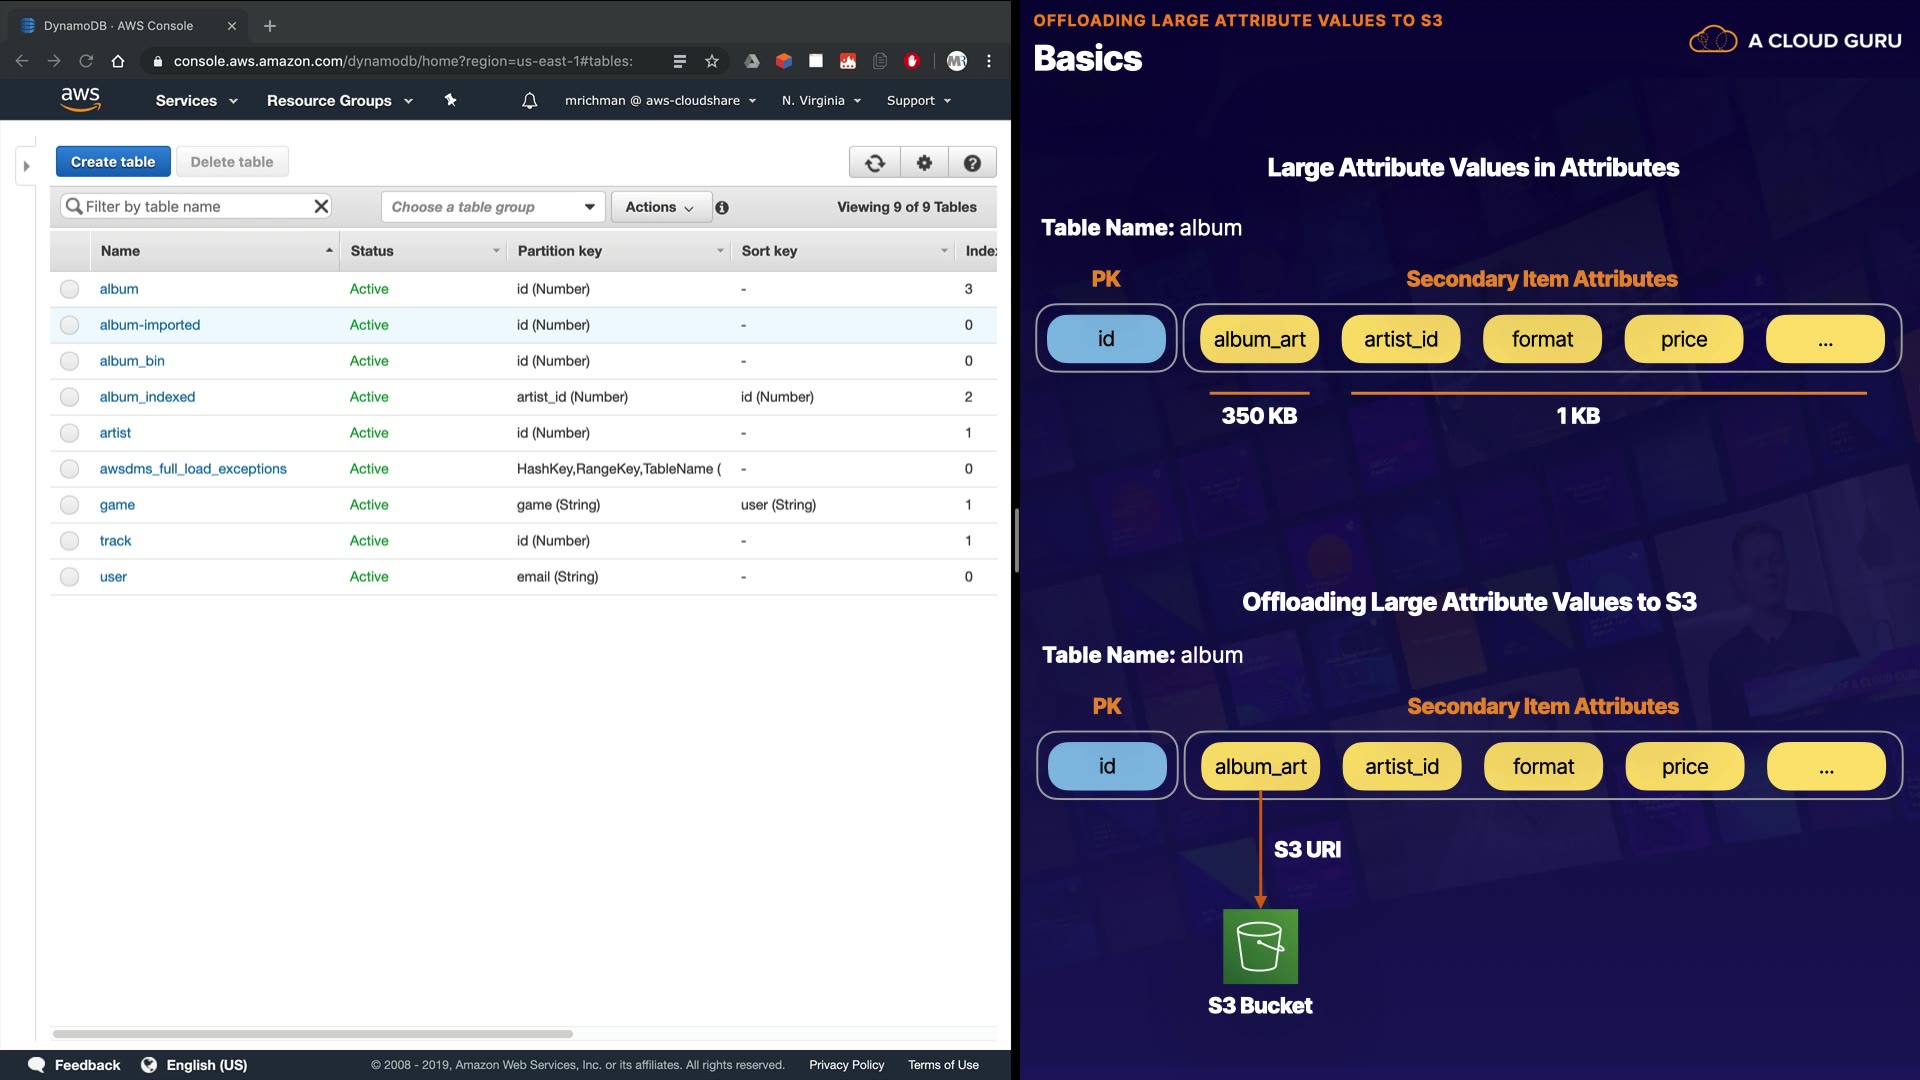This screenshot has height=1080, width=1920.
Task: Select the album table radio button
Action: pos(69,289)
